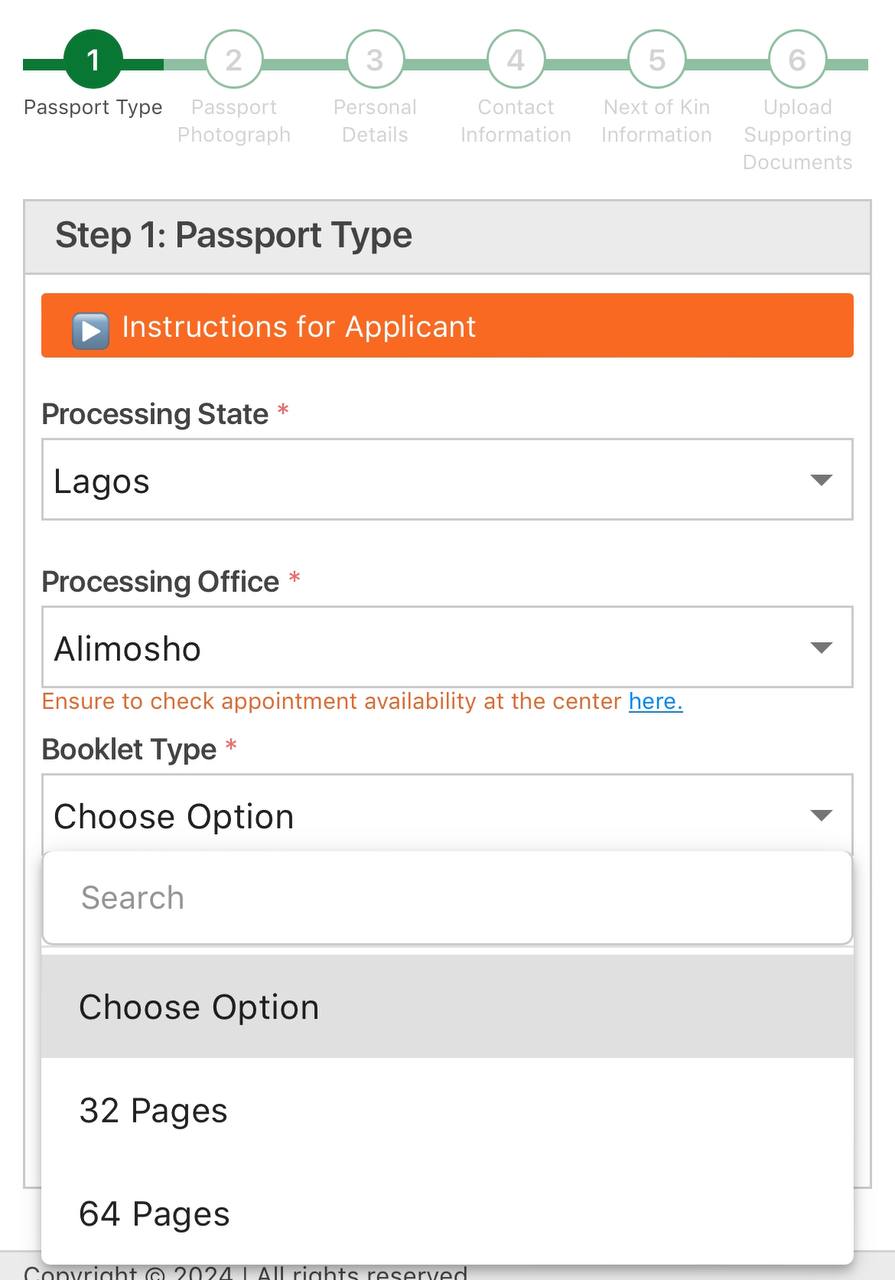
Task: Click the Passport Photograph step label
Action: (234, 121)
